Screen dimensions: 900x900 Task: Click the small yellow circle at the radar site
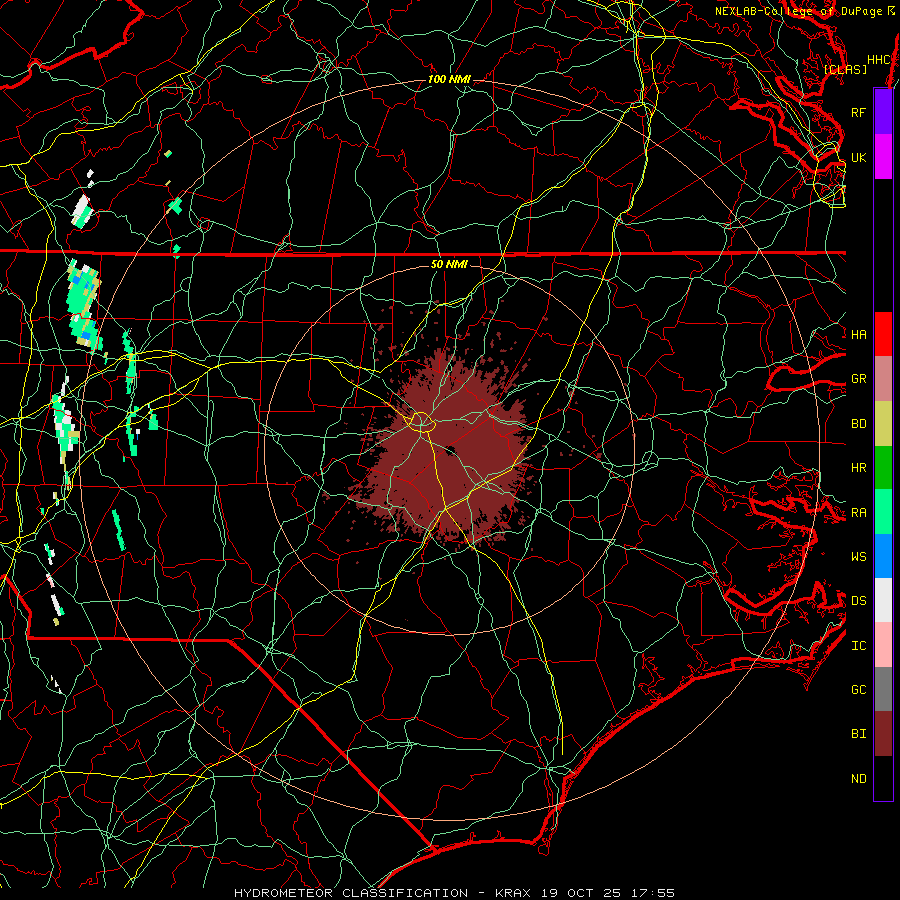[421, 422]
